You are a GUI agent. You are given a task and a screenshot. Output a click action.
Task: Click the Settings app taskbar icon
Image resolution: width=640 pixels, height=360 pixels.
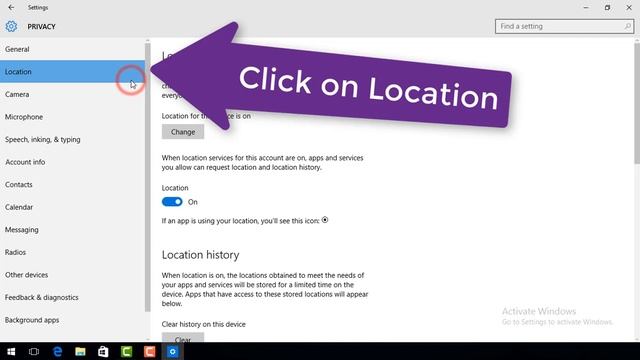tap(172, 351)
